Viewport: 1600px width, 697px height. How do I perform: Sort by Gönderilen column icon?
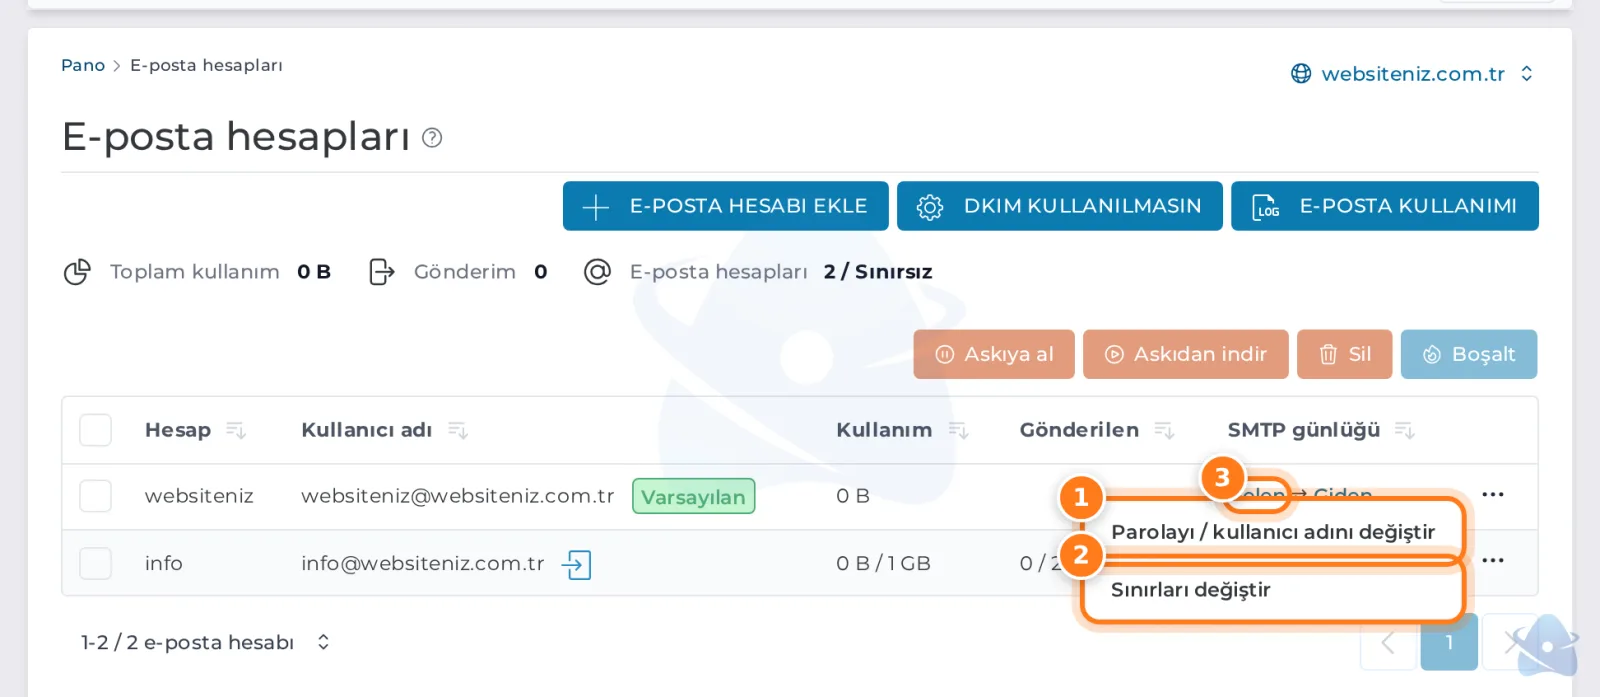(1164, 430)
